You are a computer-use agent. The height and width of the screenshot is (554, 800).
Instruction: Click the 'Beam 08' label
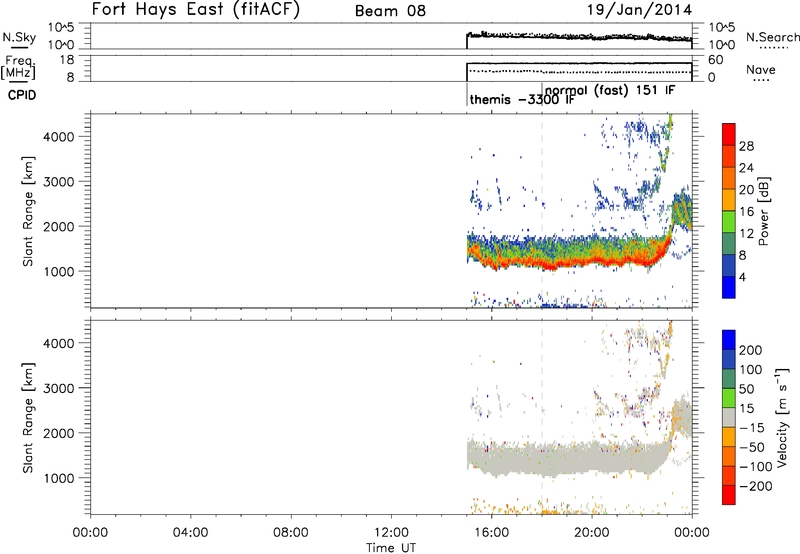pyautogui.click(x=390, y=11)
